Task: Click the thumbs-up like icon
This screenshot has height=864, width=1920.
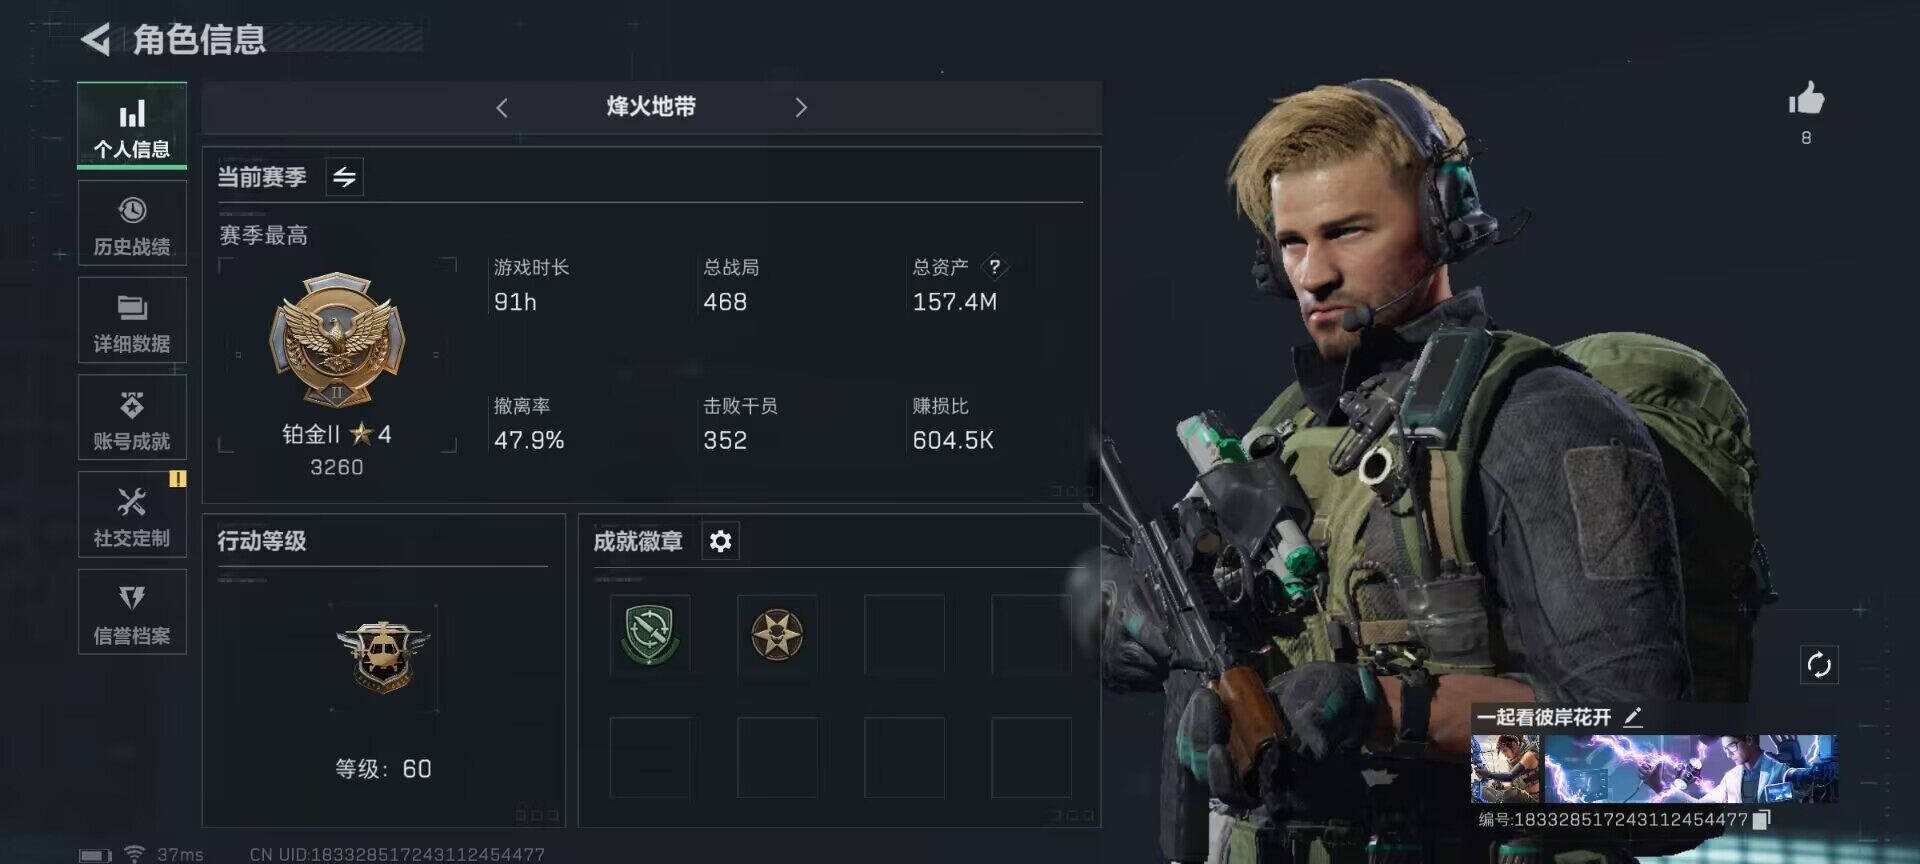Action: click(1806, 99)
